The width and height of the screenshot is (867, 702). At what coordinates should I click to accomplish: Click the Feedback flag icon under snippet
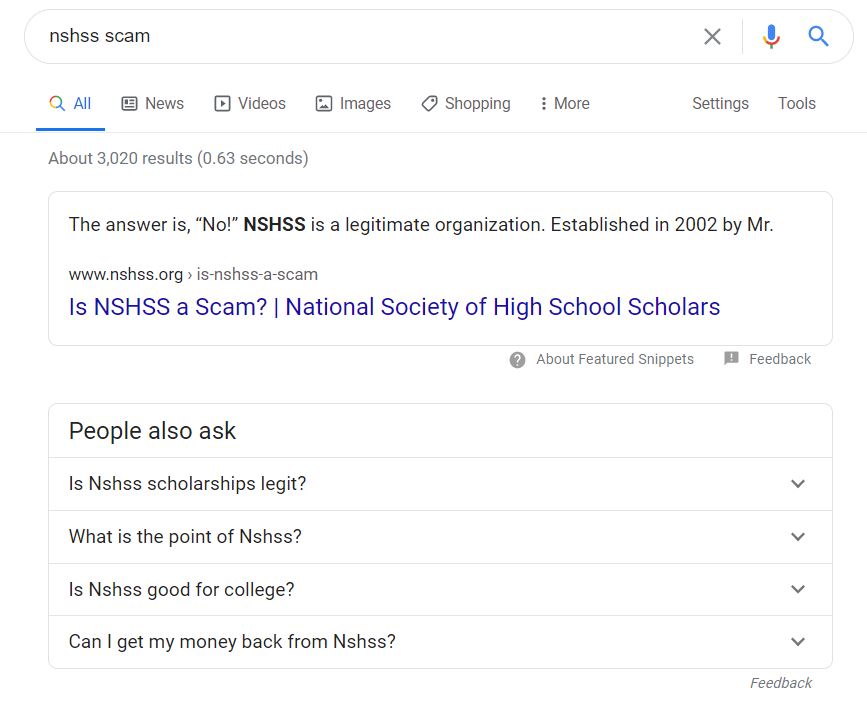point(731,358)
